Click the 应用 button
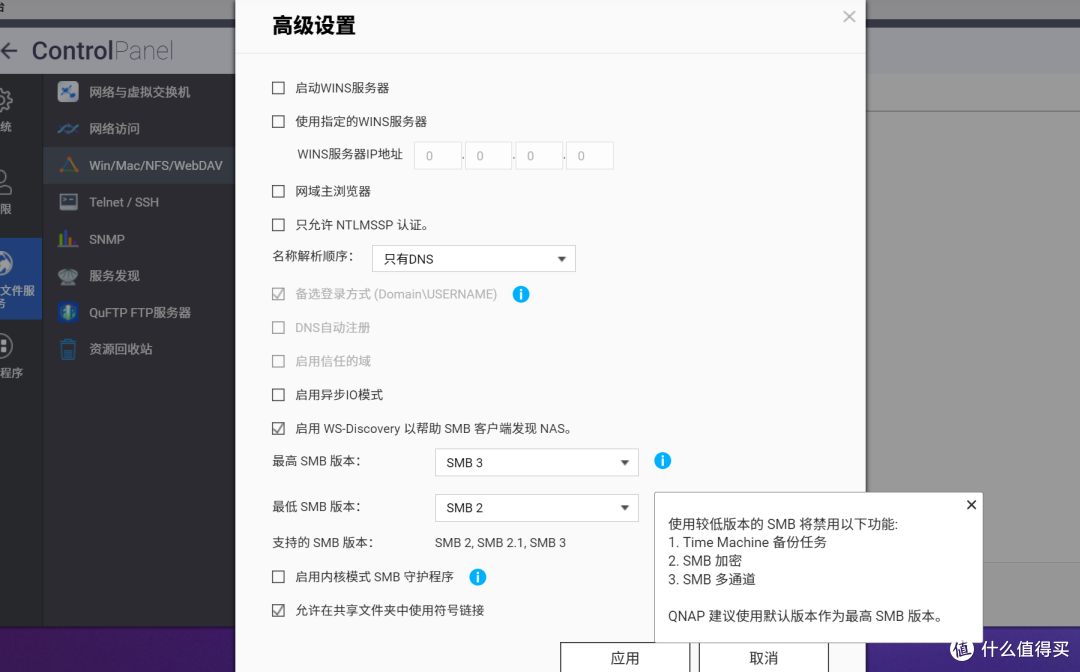1080x672 pixels. pos(625,658)
